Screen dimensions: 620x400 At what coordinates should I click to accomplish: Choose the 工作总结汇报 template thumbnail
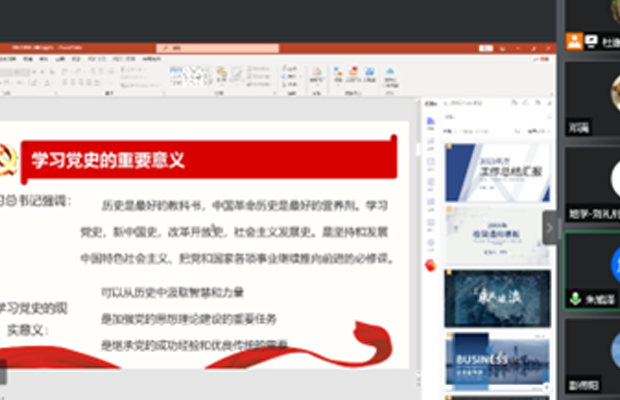tap(497, 170)
